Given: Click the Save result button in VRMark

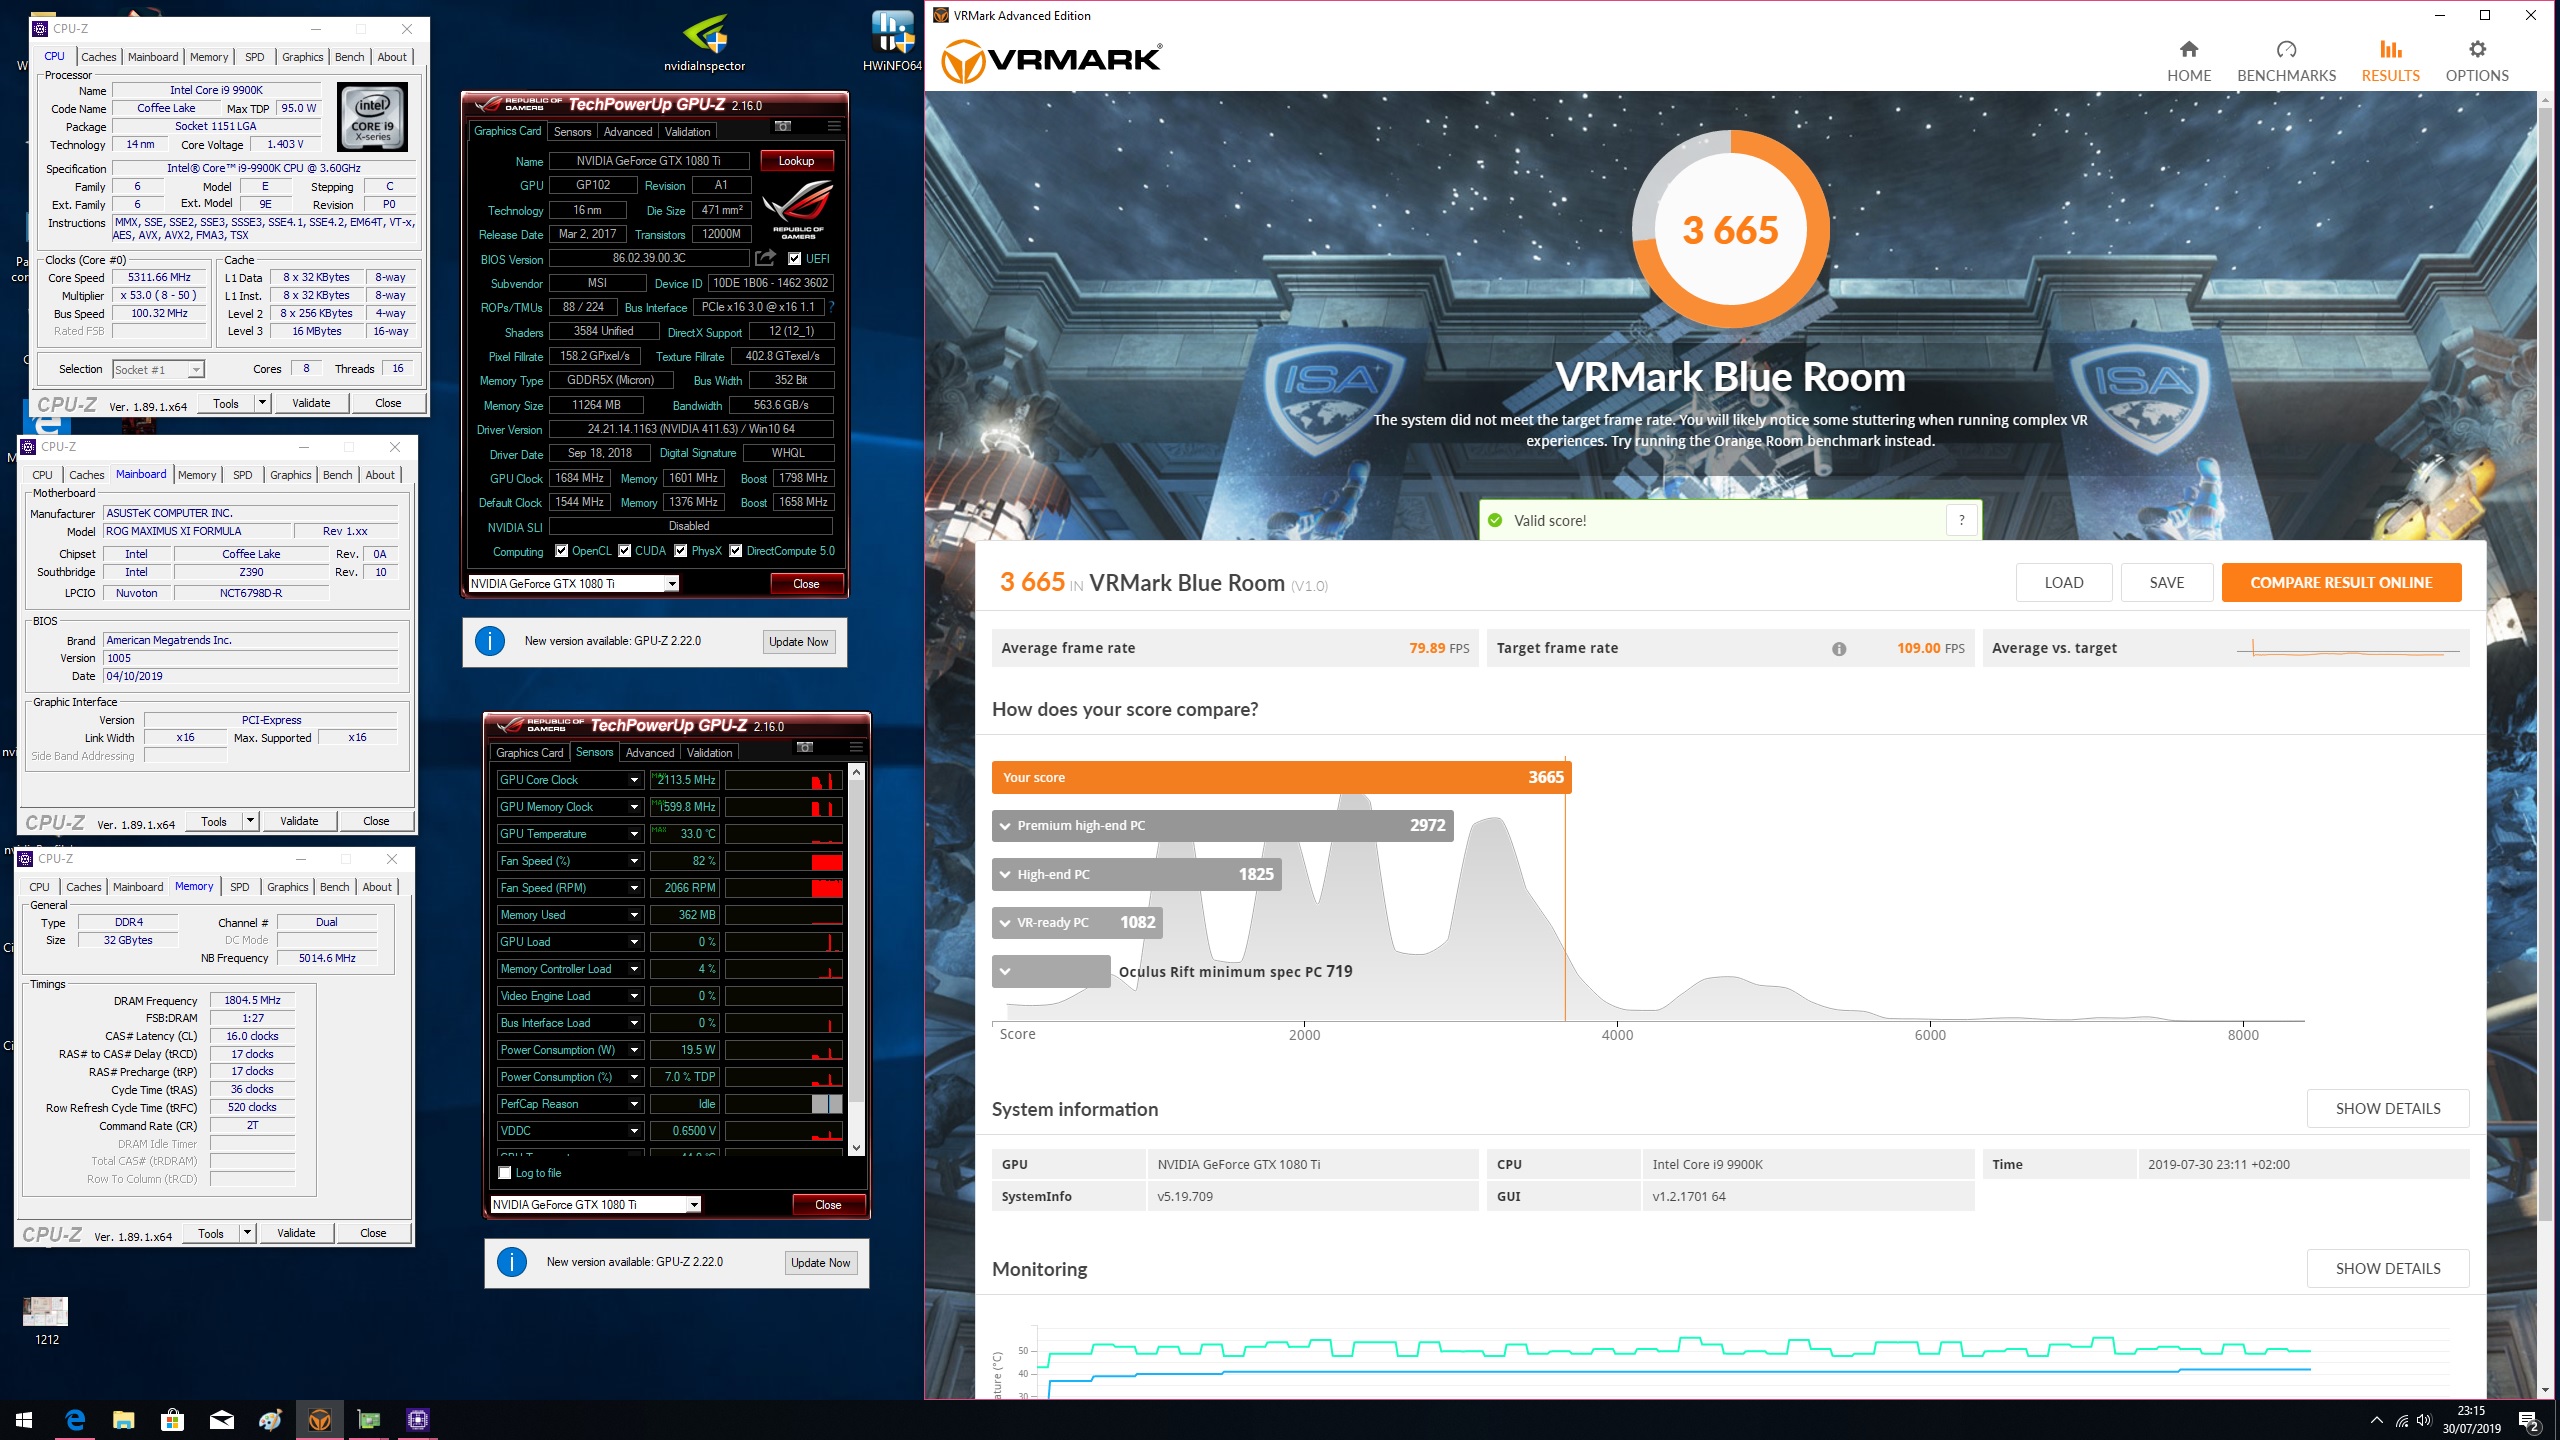Looking at the screenshot, I should pos(2167,583).
